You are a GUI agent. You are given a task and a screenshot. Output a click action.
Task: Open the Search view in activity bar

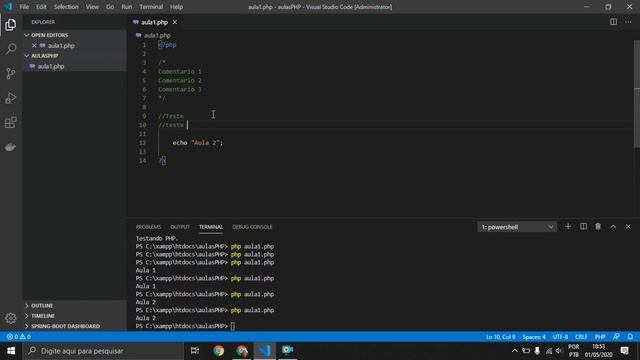pyautogui.click(x=11, y=49)
